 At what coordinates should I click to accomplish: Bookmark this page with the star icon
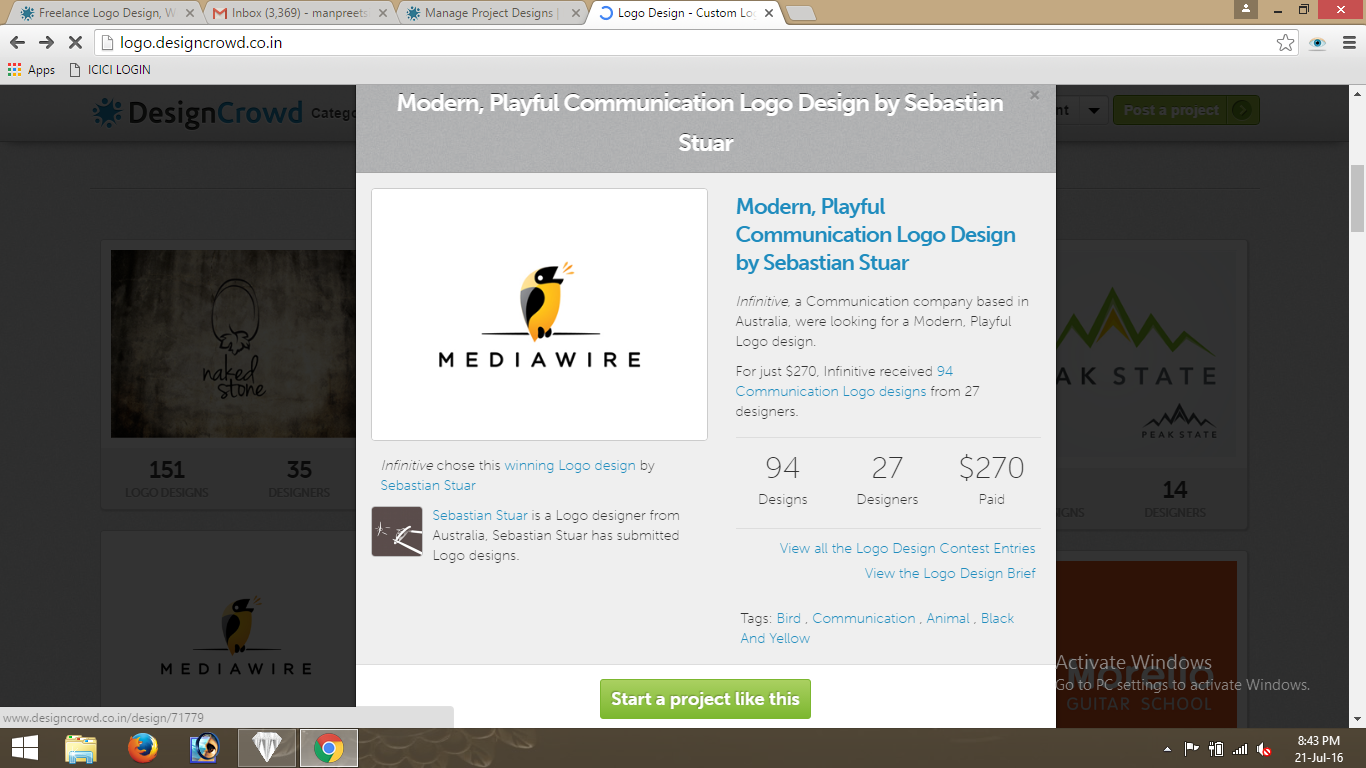(1285, 42)
